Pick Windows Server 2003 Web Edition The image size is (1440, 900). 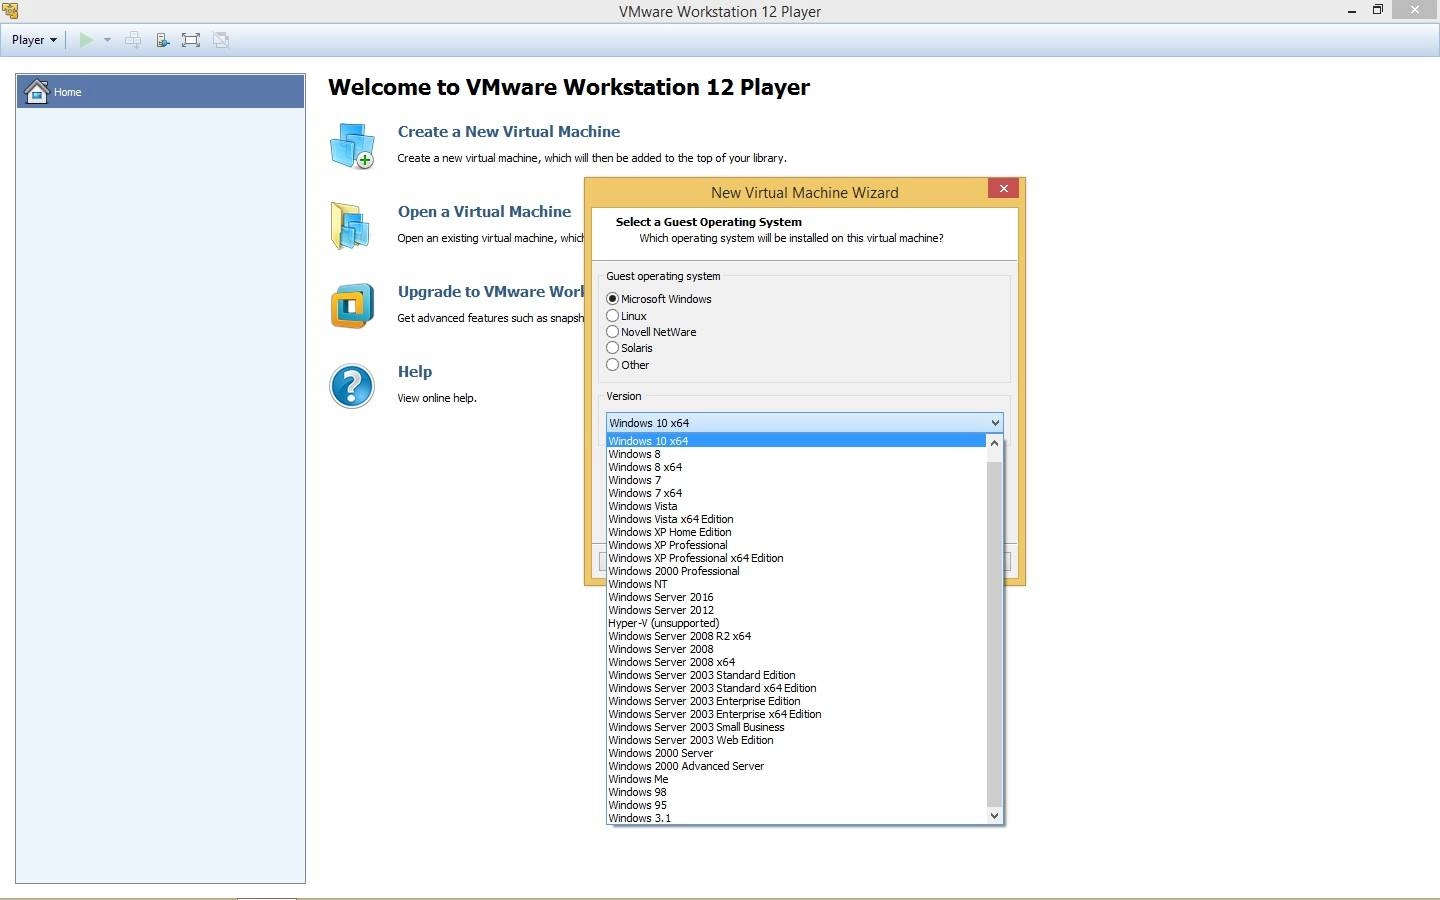[x=796, y=740]
